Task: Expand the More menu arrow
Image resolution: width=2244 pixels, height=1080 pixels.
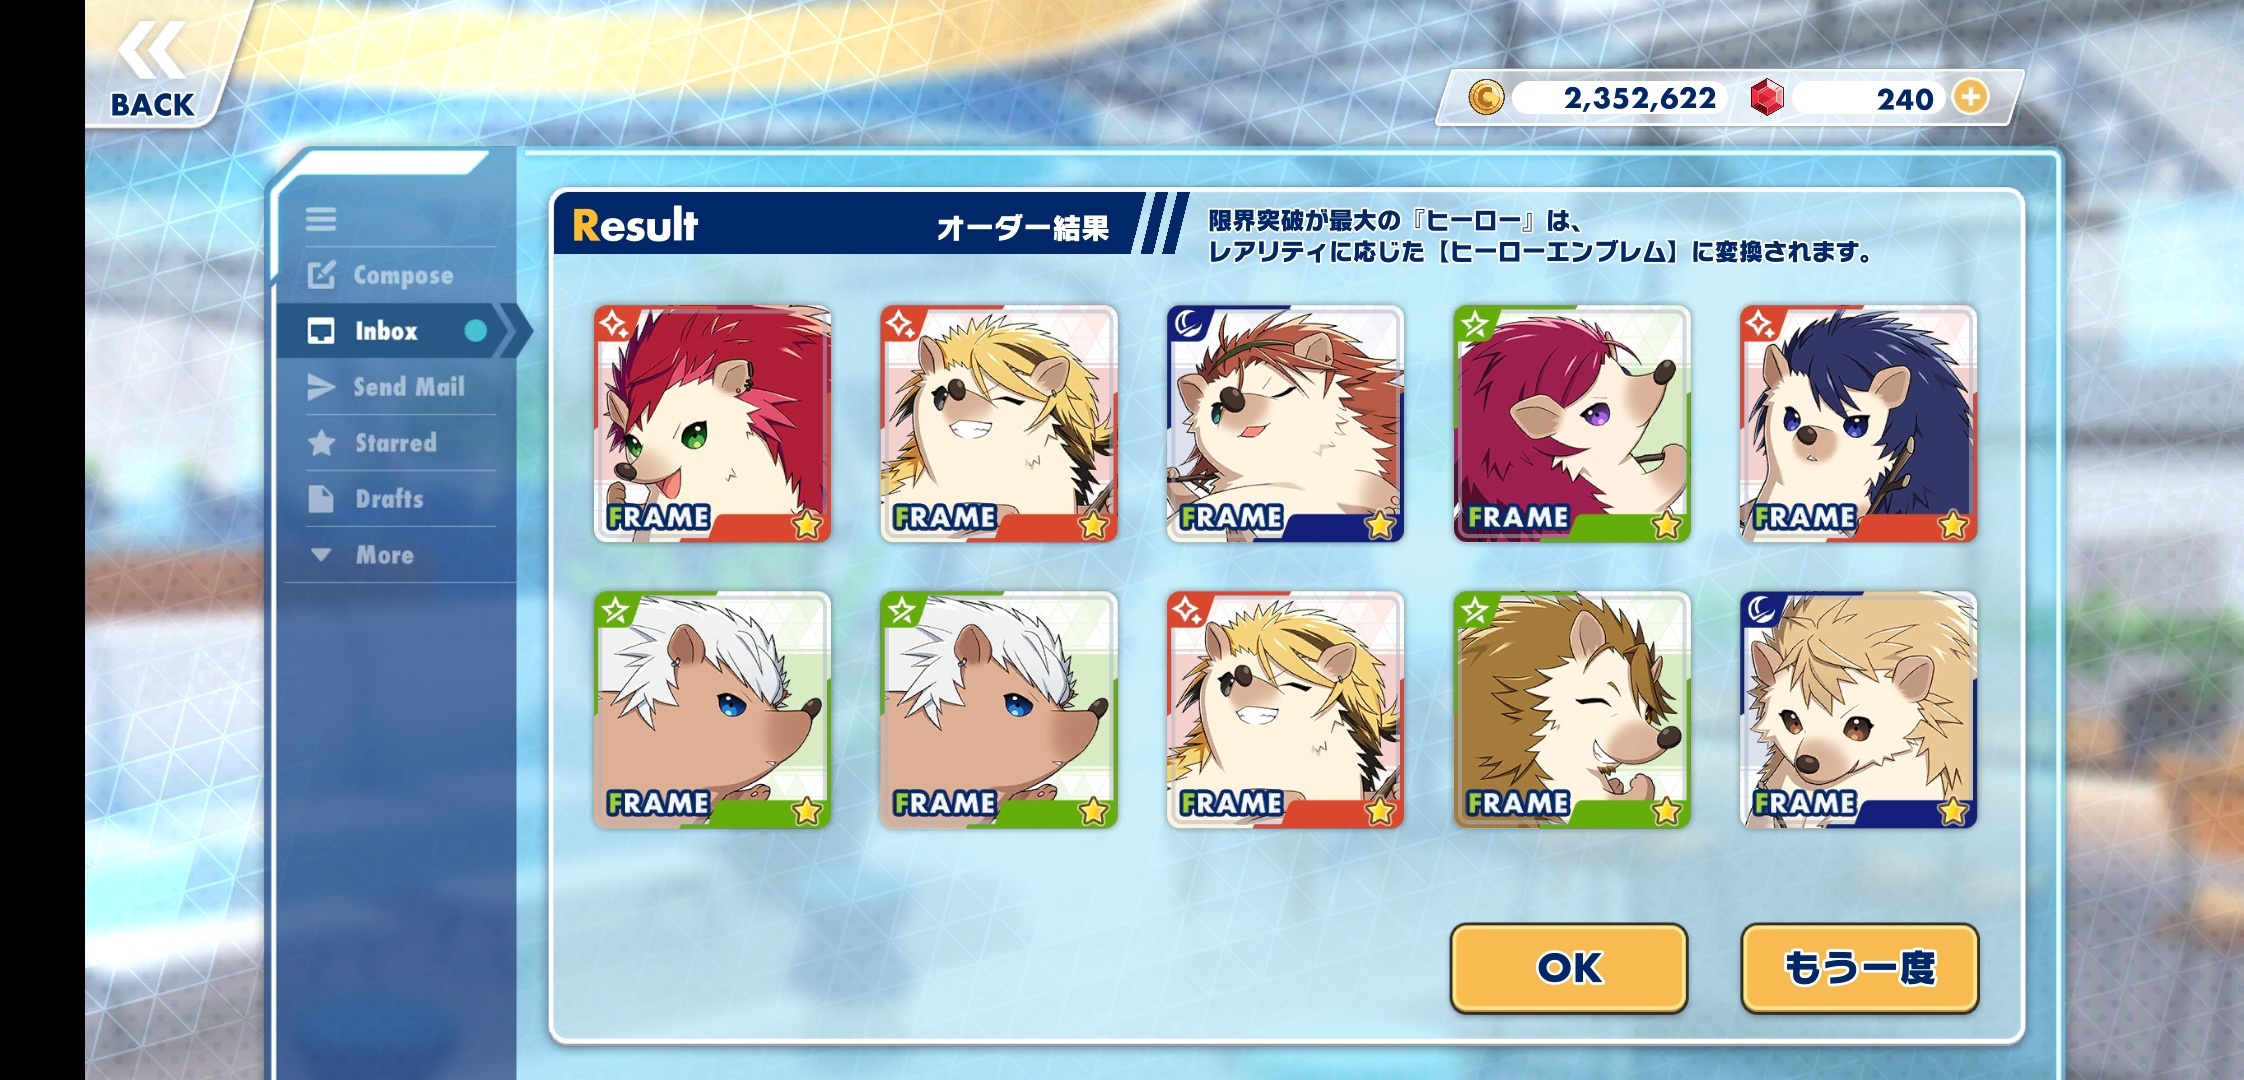Action: pyautogui.click(x=321, y=554)
